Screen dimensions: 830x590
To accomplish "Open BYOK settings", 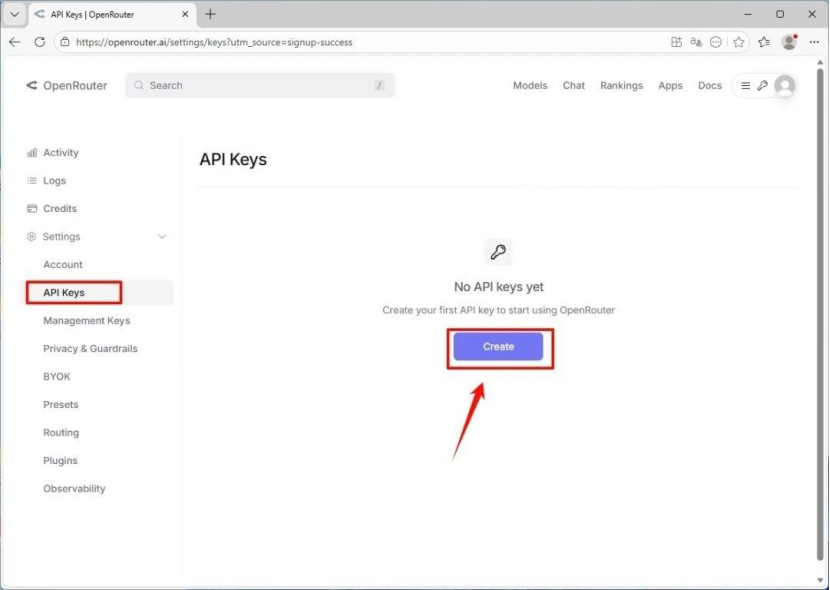I will tap(57, 377).
